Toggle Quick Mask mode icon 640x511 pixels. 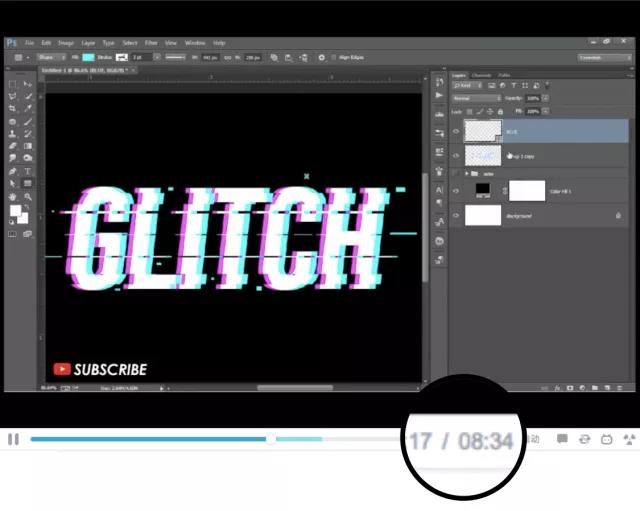13,234
